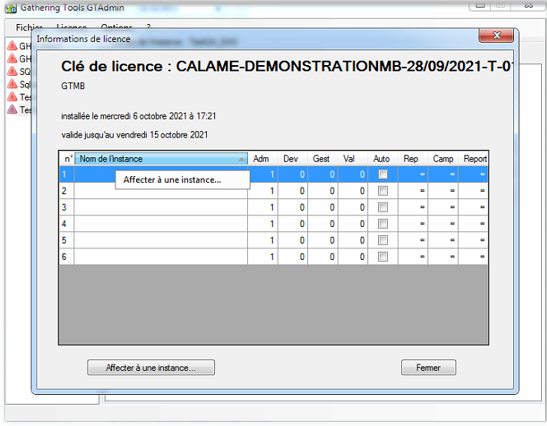The image size is (547, 426).
Task: Click the Camp cell in row 5
Action: pos(443,240)
